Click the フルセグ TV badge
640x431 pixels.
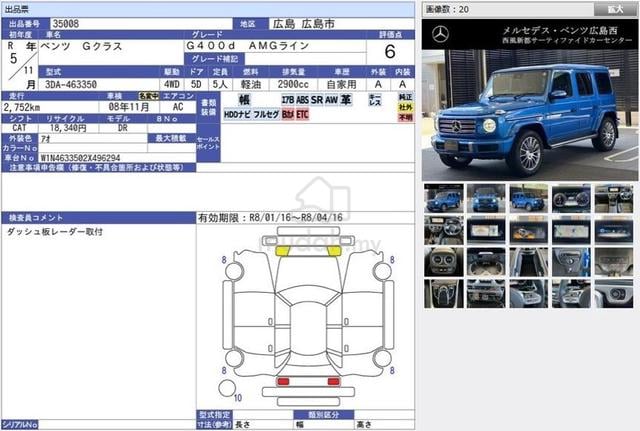coord(266,115)
